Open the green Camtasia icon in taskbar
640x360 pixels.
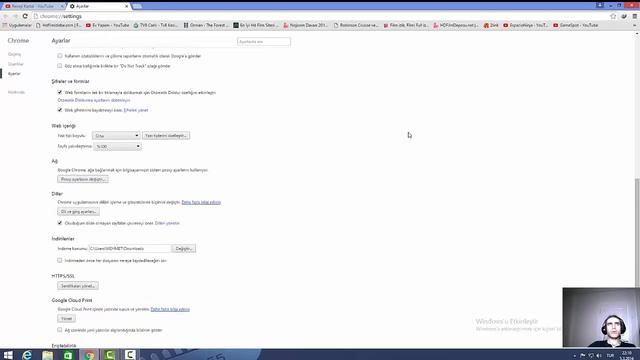point(109,355)
